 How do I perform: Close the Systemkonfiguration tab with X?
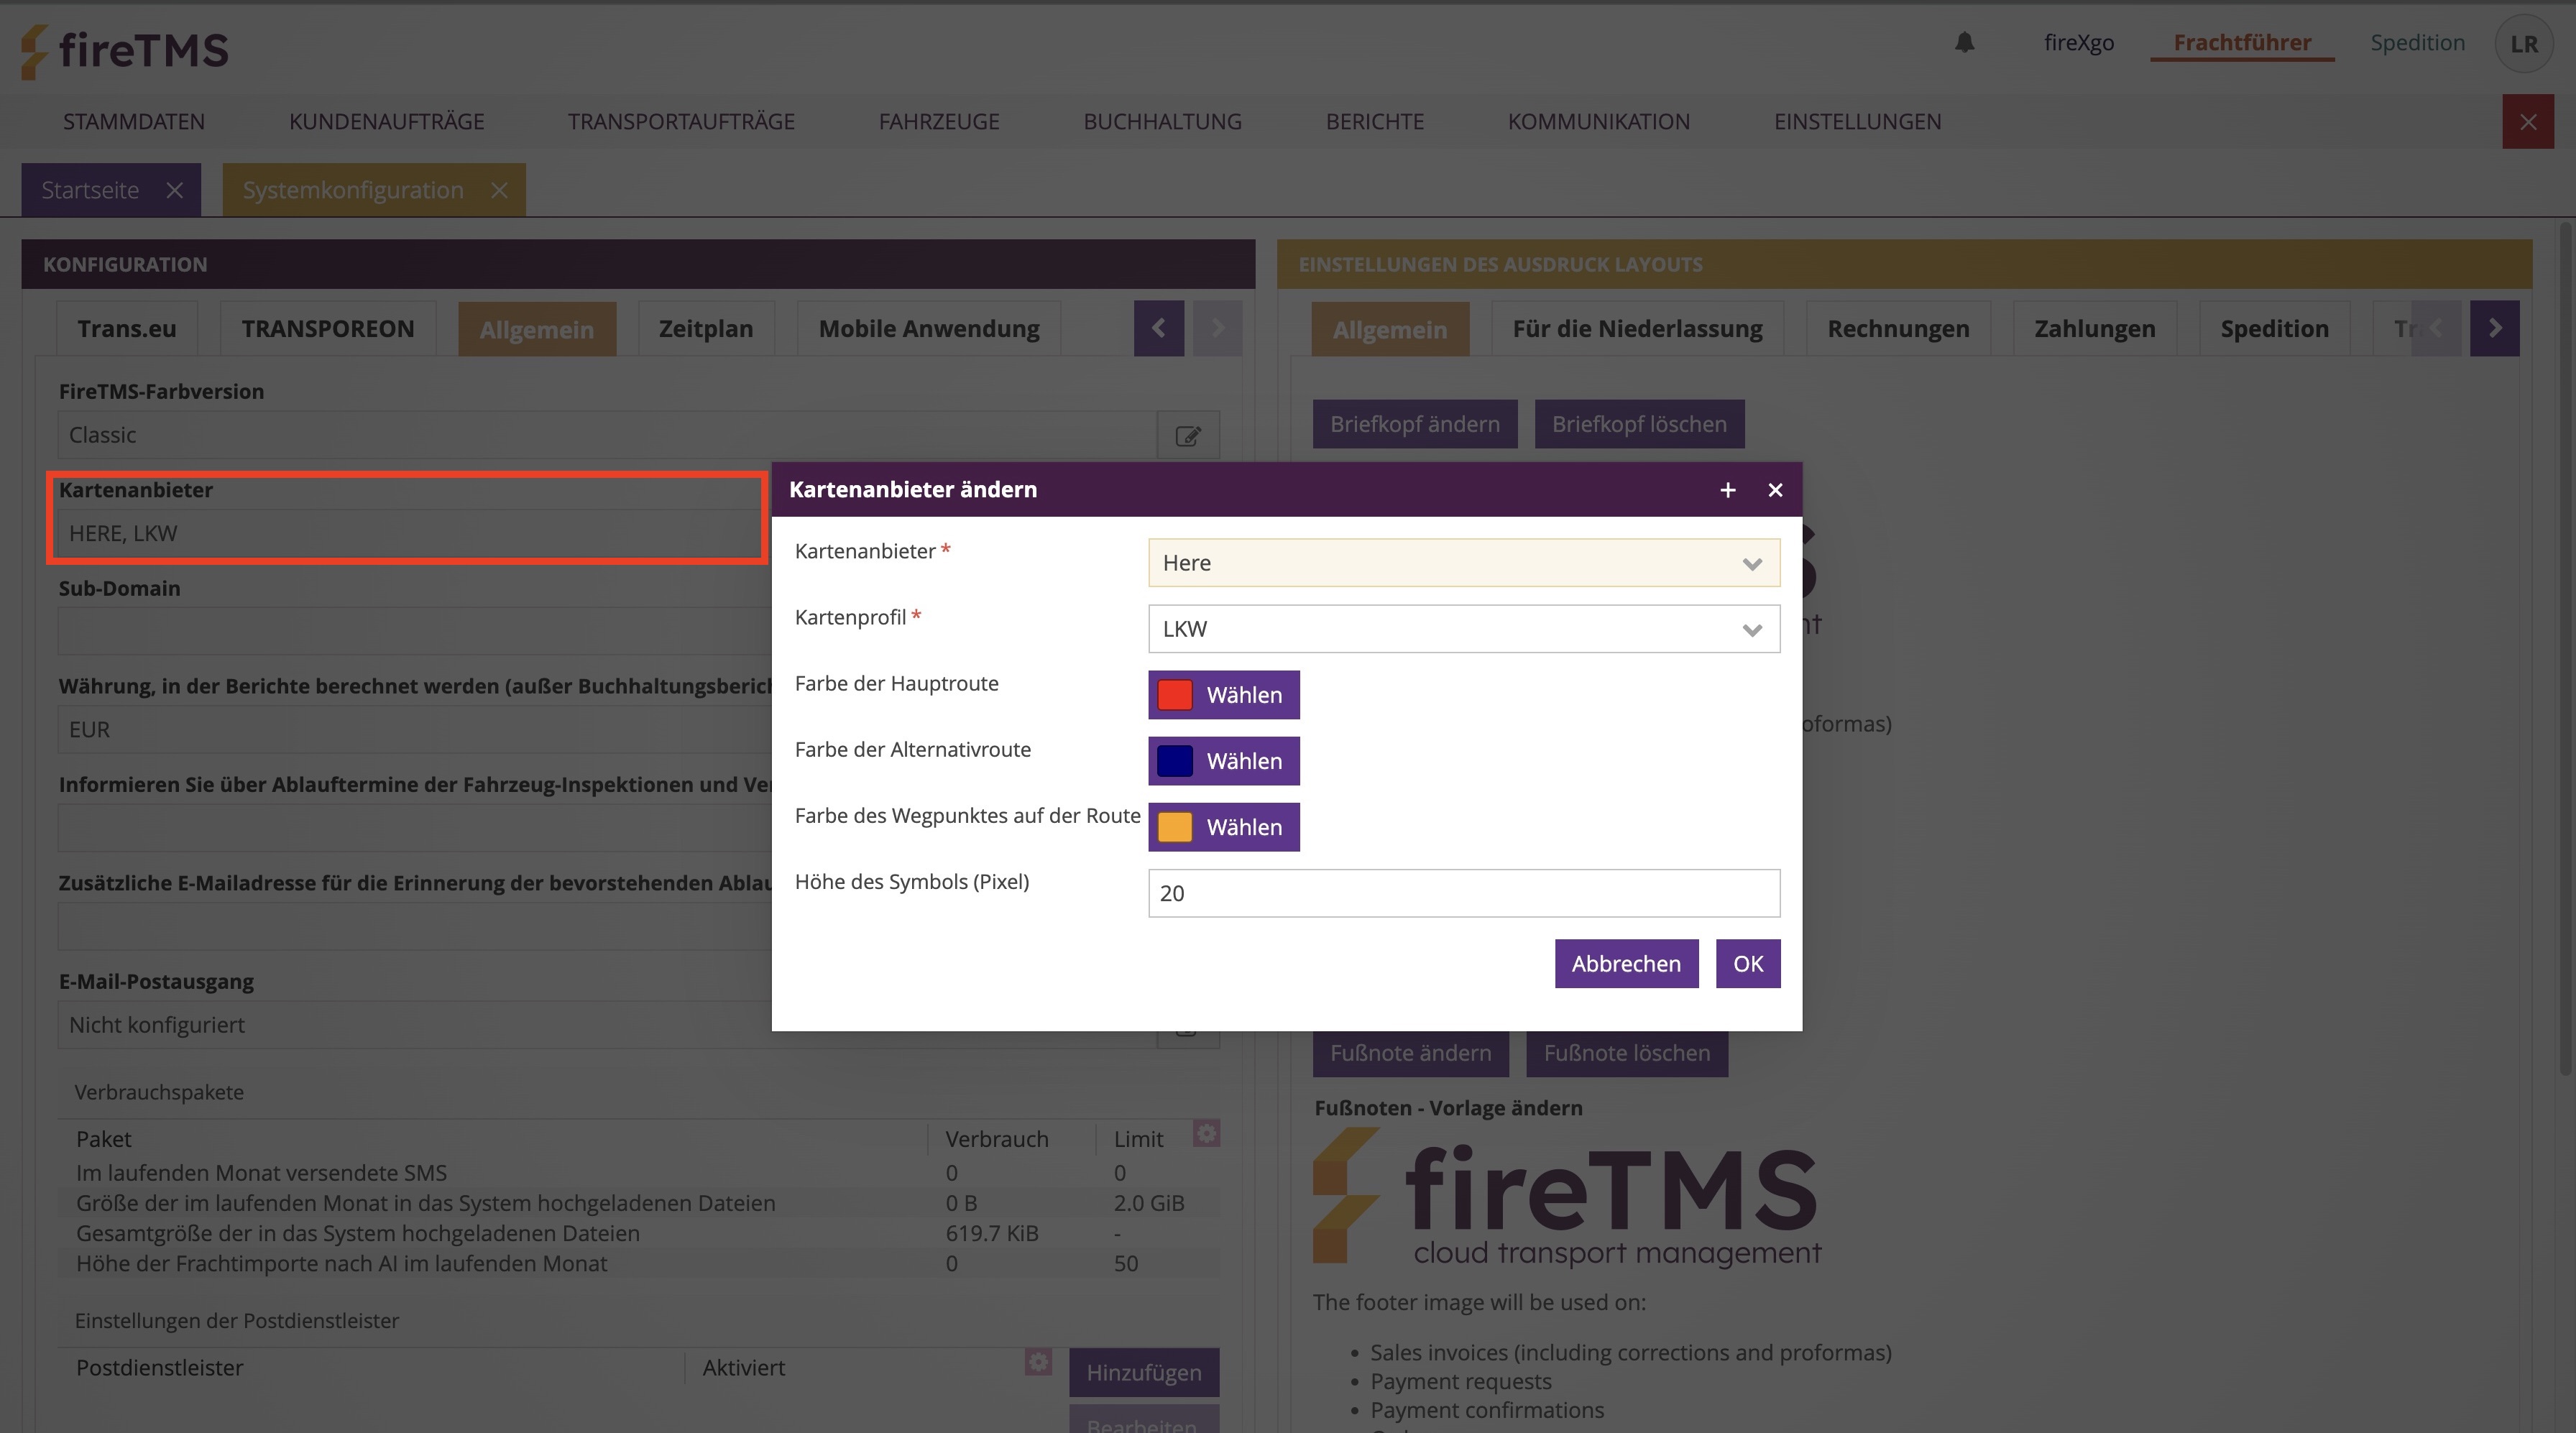click(499, 190)
